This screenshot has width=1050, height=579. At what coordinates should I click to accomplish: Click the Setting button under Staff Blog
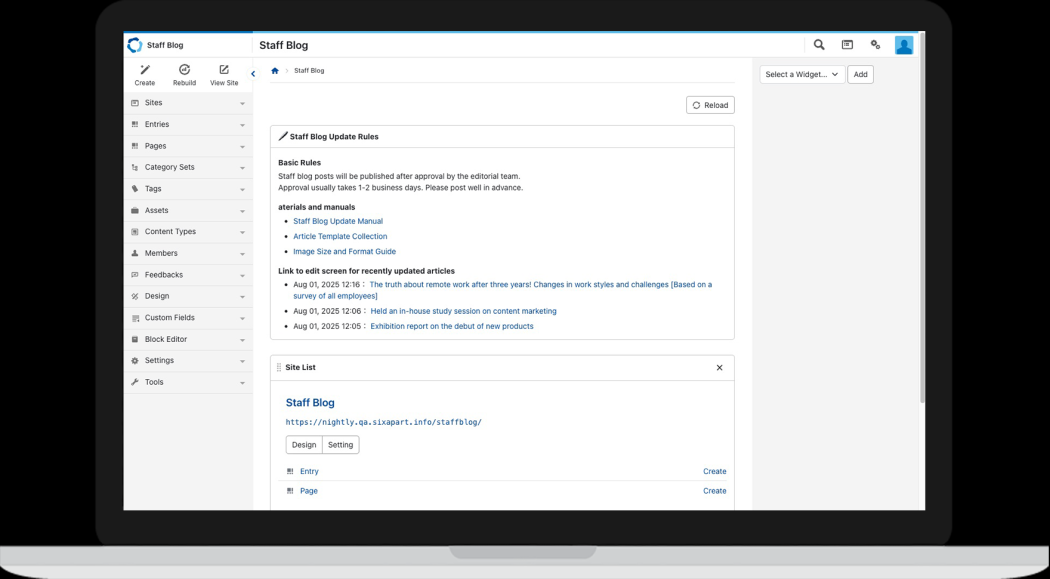(340, 445)
